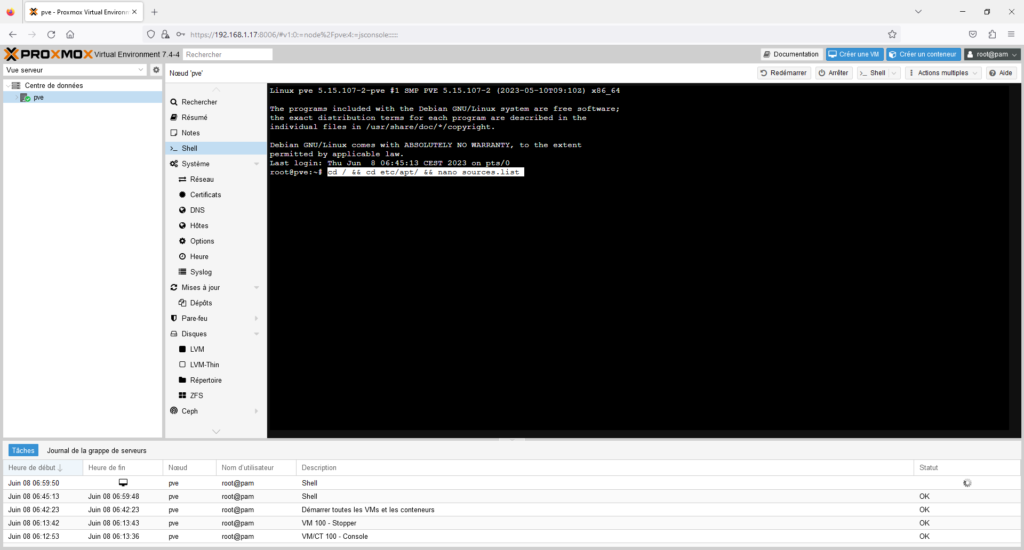1024x550 pixels.
Task: Click the gear icon beside Vue serveur
Action: (156, 70)
